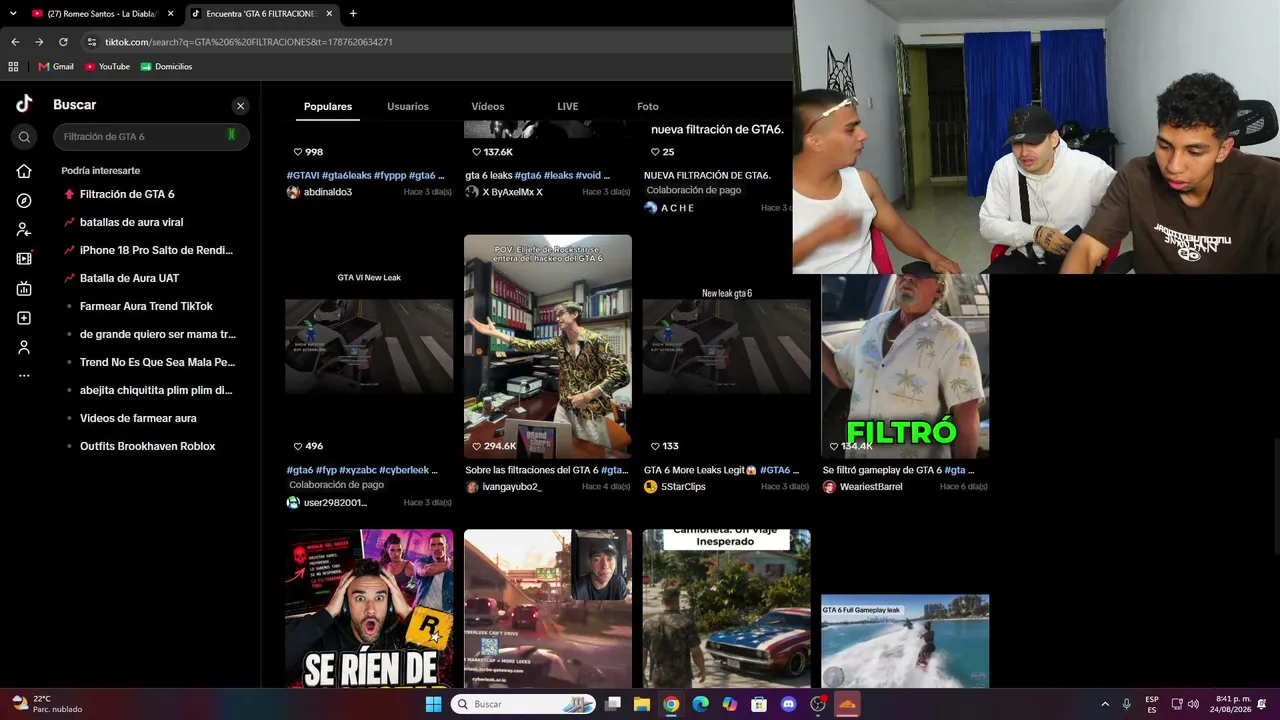1280x720 pixels.
Task: Select suggestion 'de grande quiero ser mama tr...'
Action: coord(157,334)
